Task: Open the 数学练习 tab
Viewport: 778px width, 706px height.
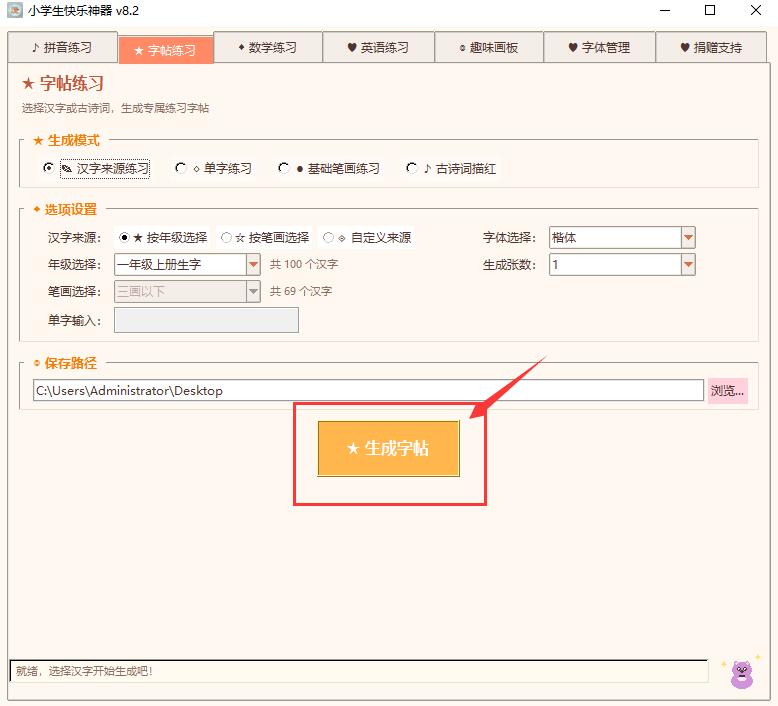Action: coord(268,48)
